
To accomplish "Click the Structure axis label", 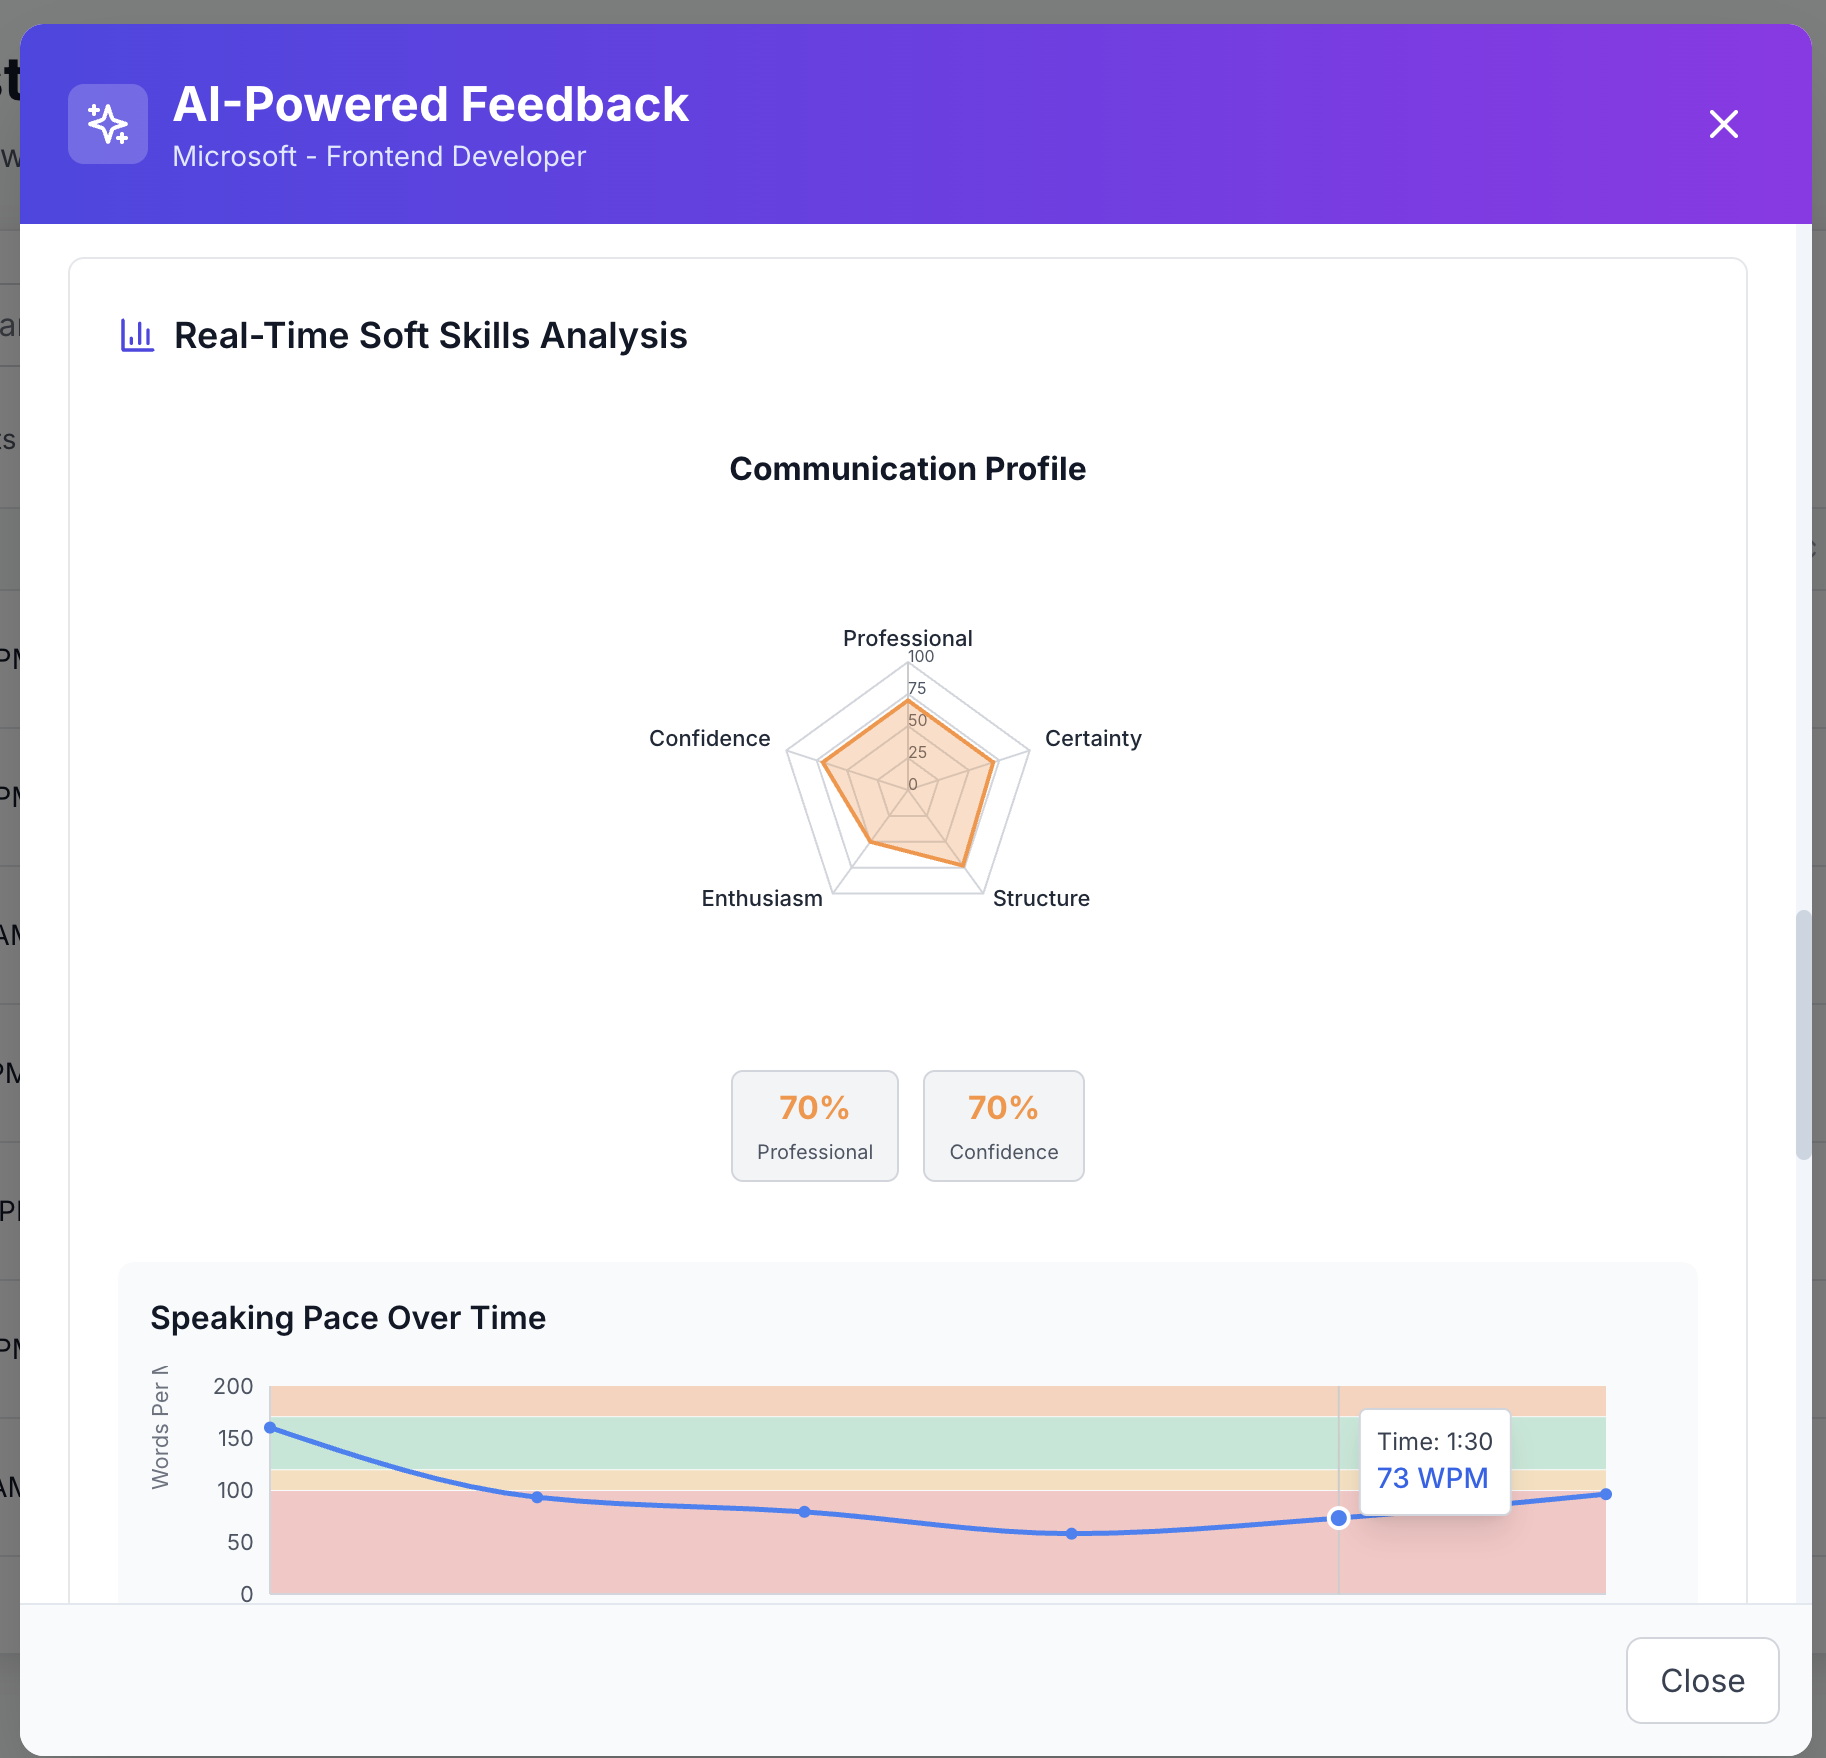I will tap(1041, 898).
